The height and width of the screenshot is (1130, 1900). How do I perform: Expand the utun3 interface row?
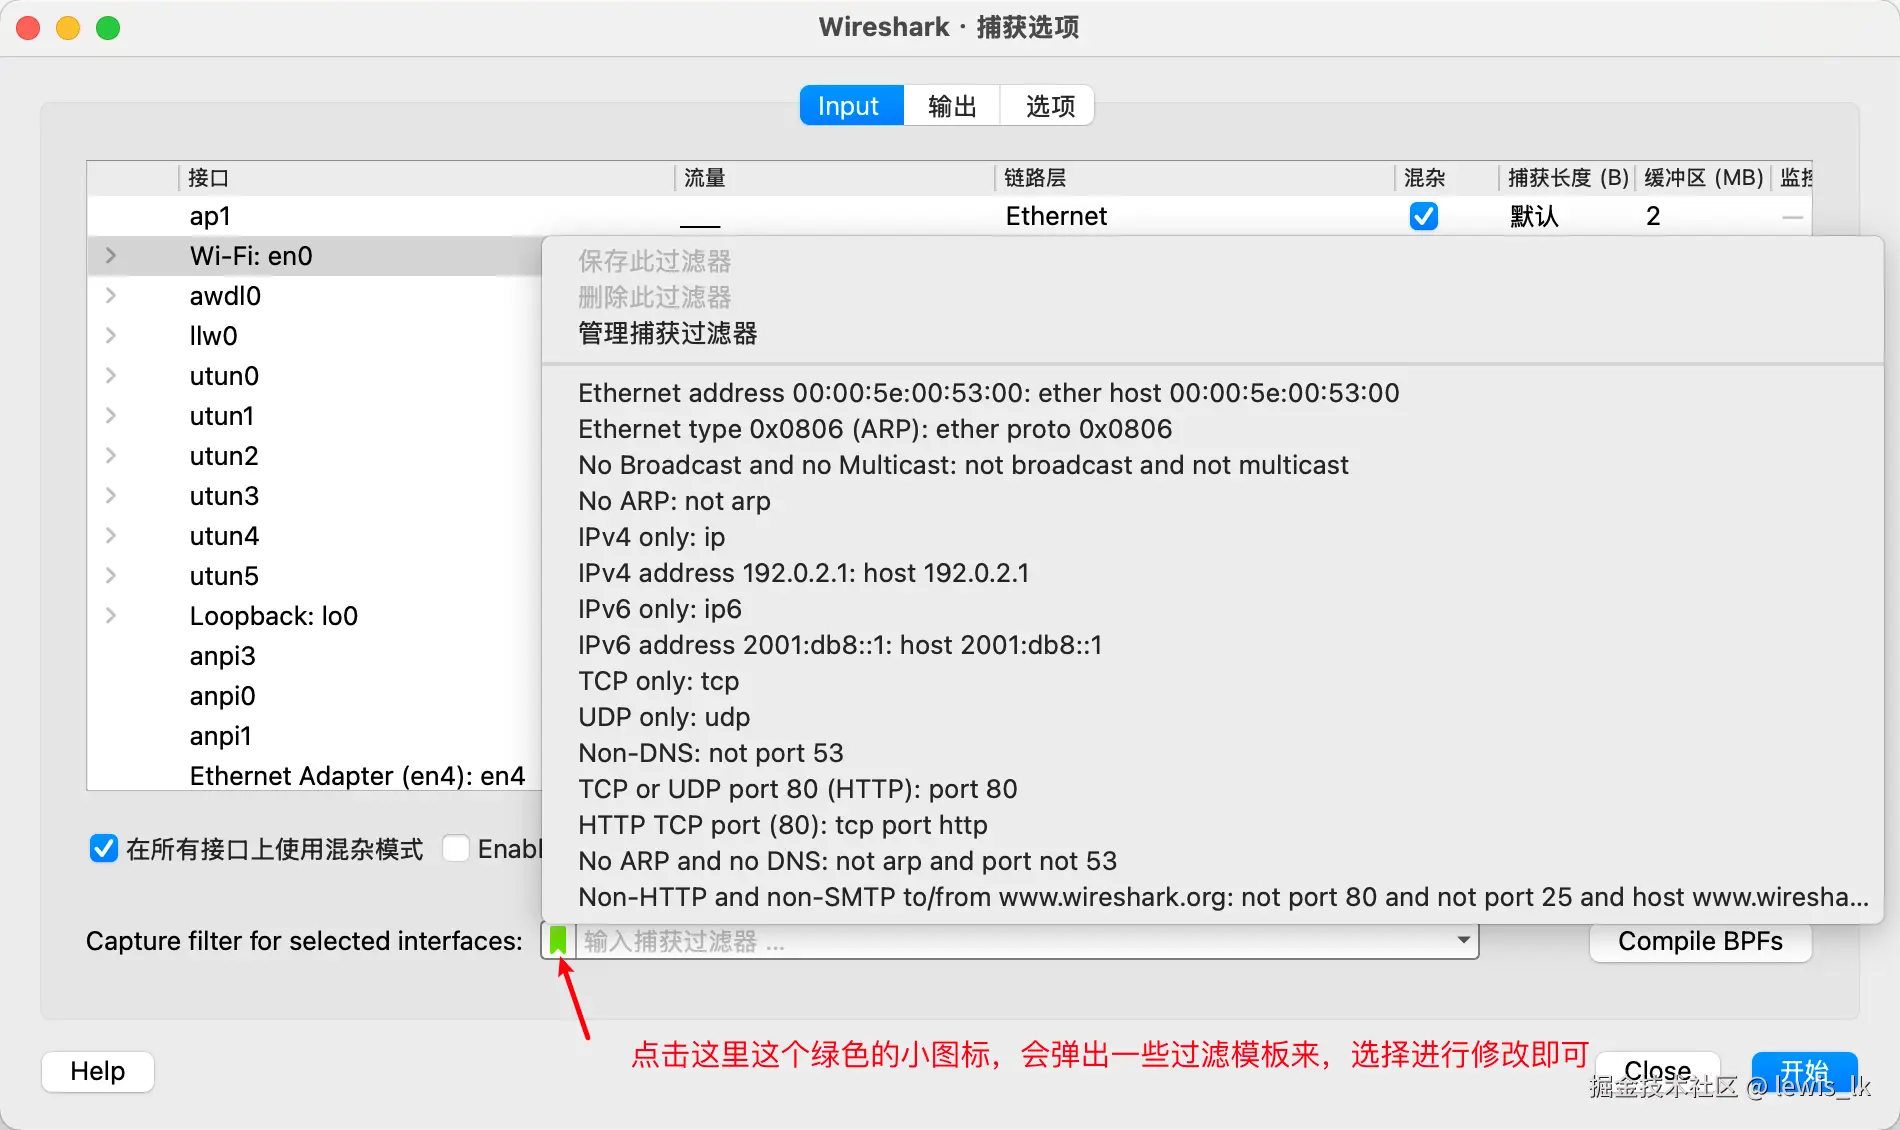111,496
